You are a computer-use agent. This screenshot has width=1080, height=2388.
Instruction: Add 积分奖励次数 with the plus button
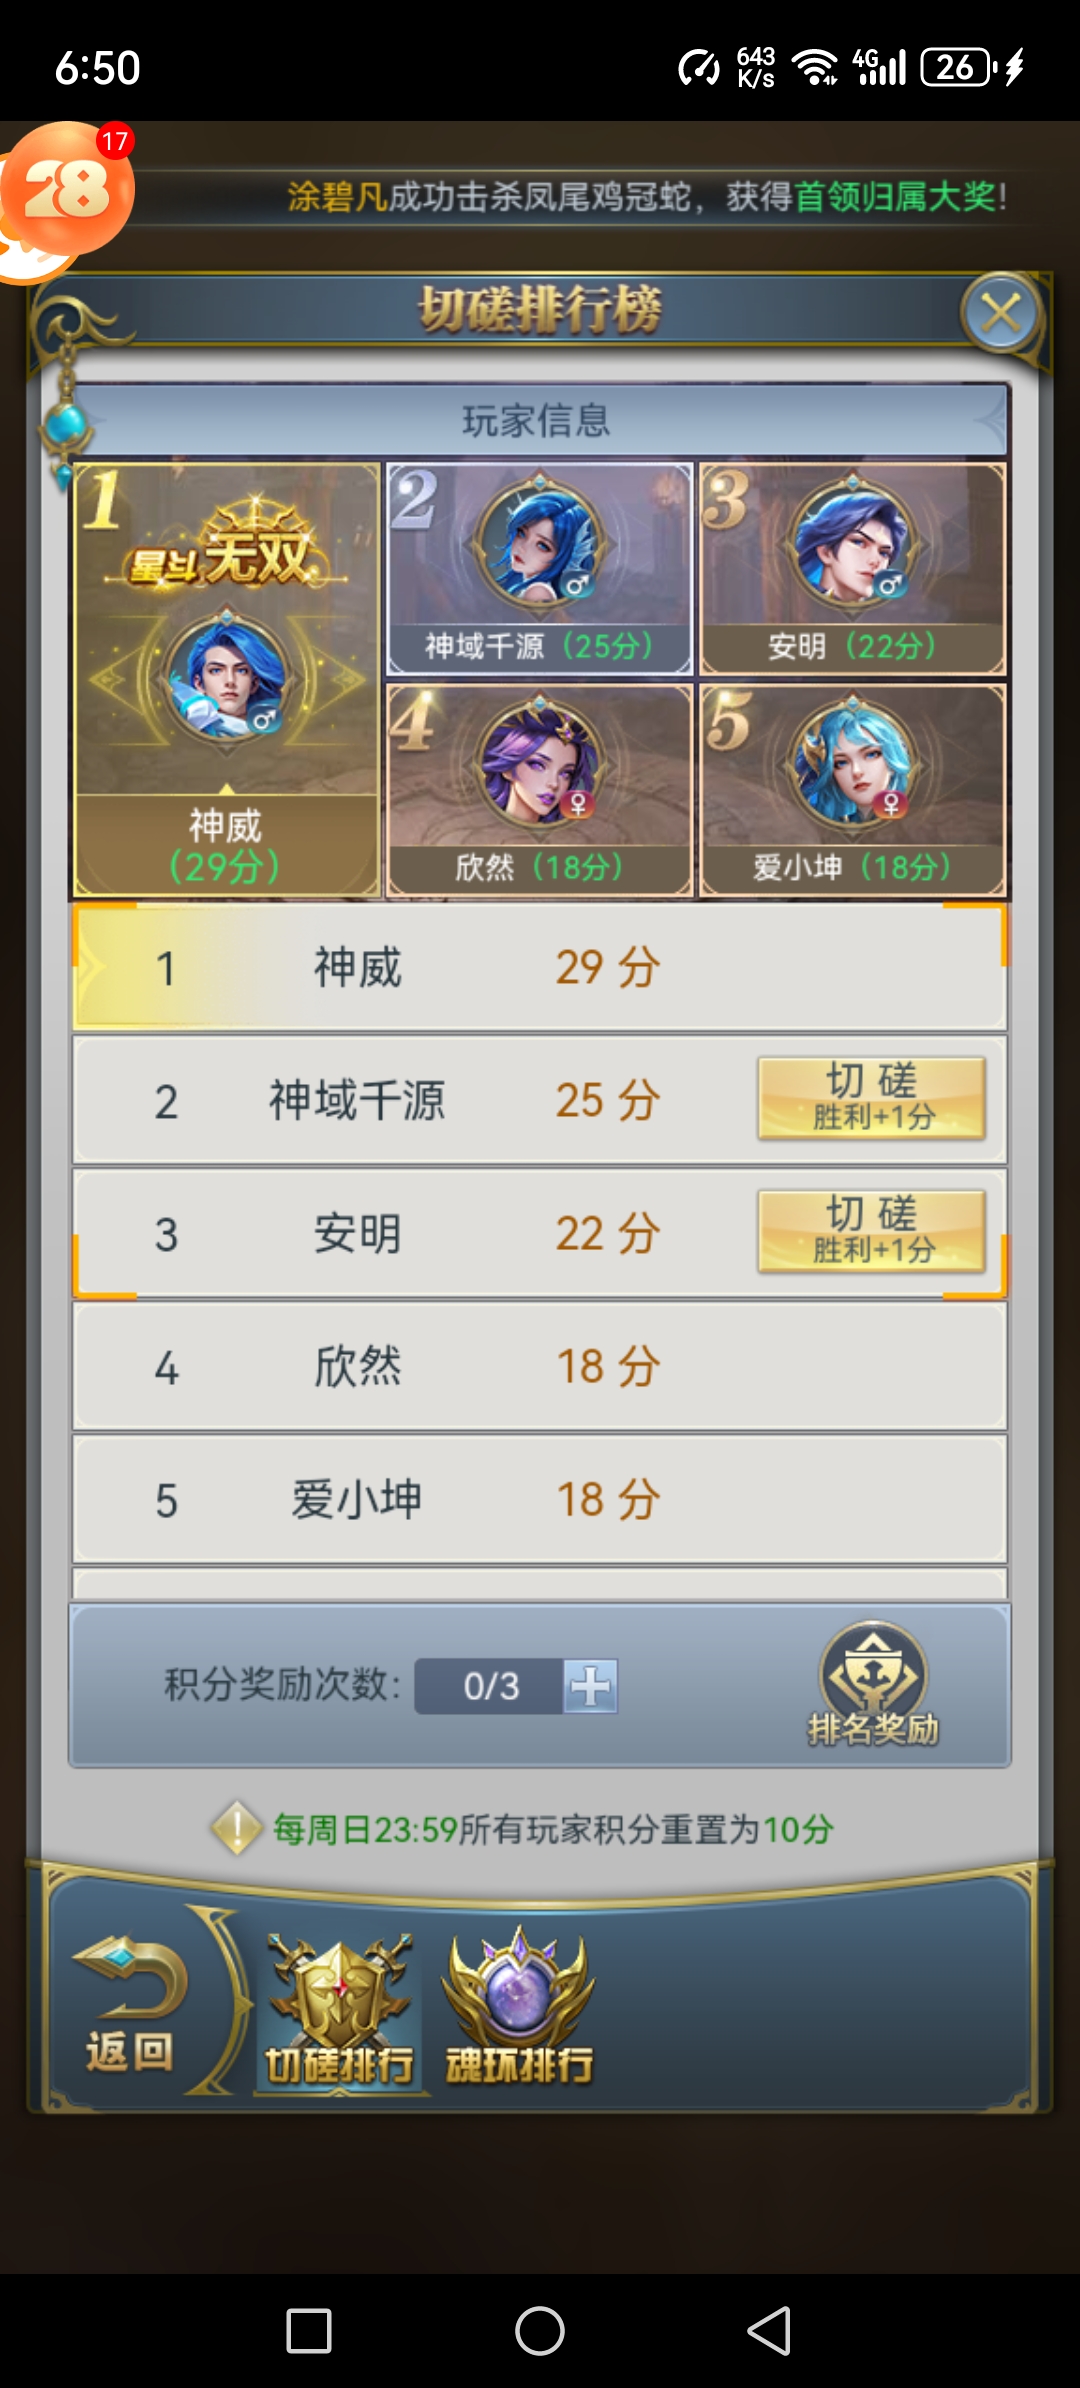coord(590,1686)
